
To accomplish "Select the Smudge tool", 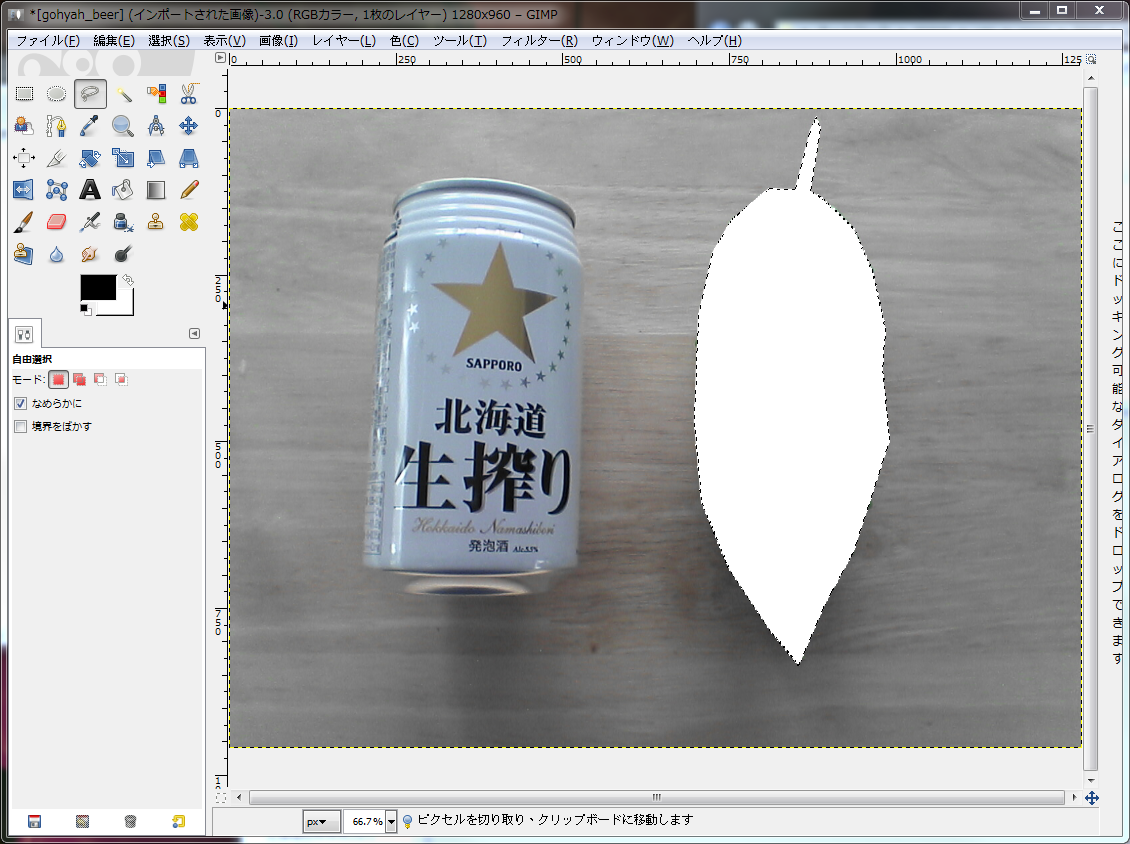I will pyautogui.click(x=90, y=254).
